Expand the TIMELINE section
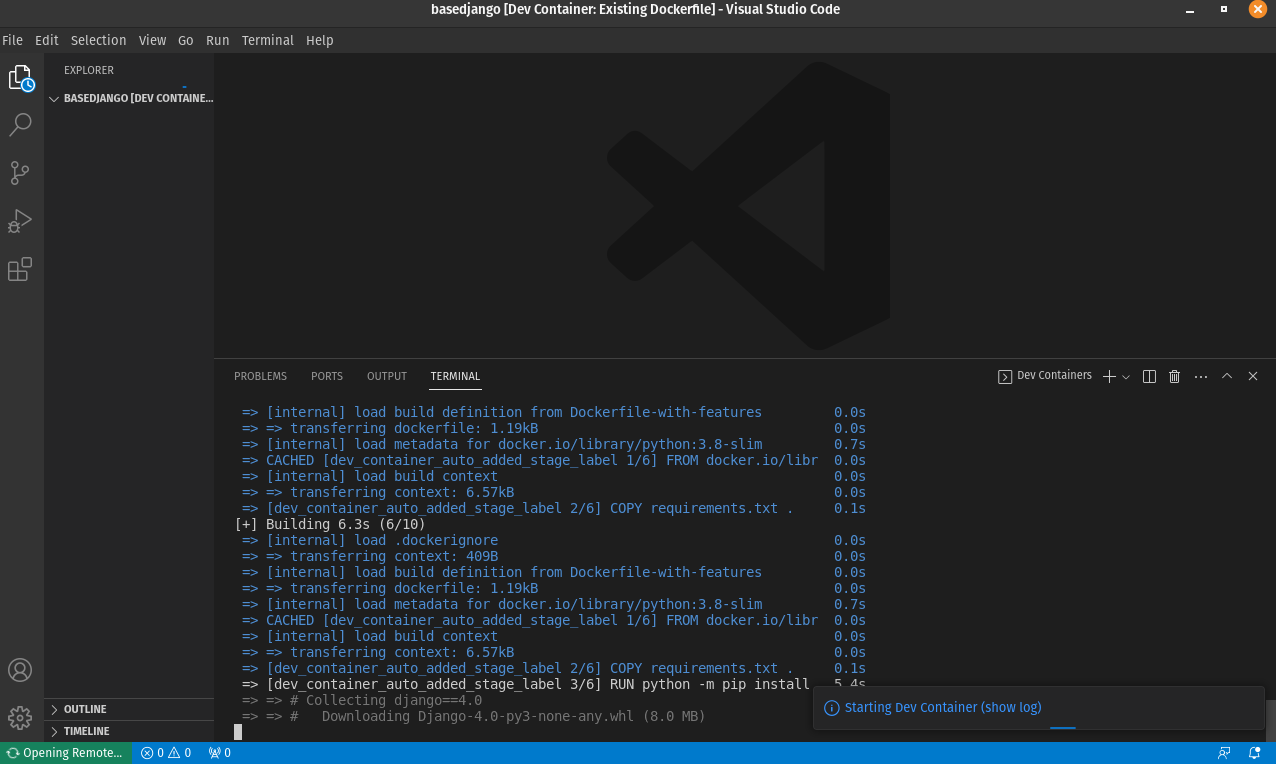This screenshot has height=764, width=1276. pyautogui.click(x=129, y=731)
